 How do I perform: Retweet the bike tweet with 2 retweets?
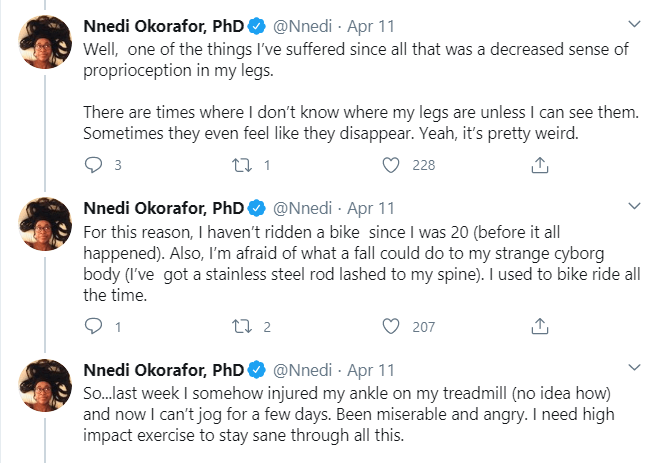coord(242,326)
